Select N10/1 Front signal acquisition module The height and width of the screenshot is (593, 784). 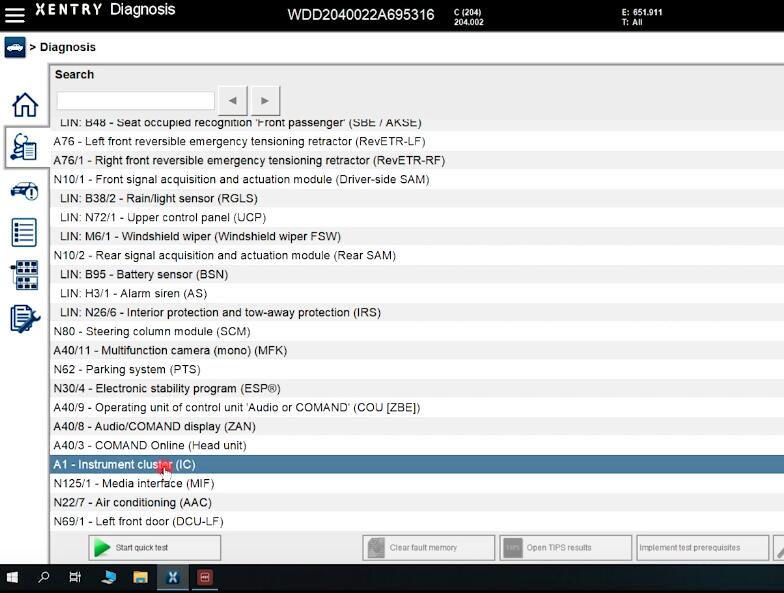[x=417, y=180]
